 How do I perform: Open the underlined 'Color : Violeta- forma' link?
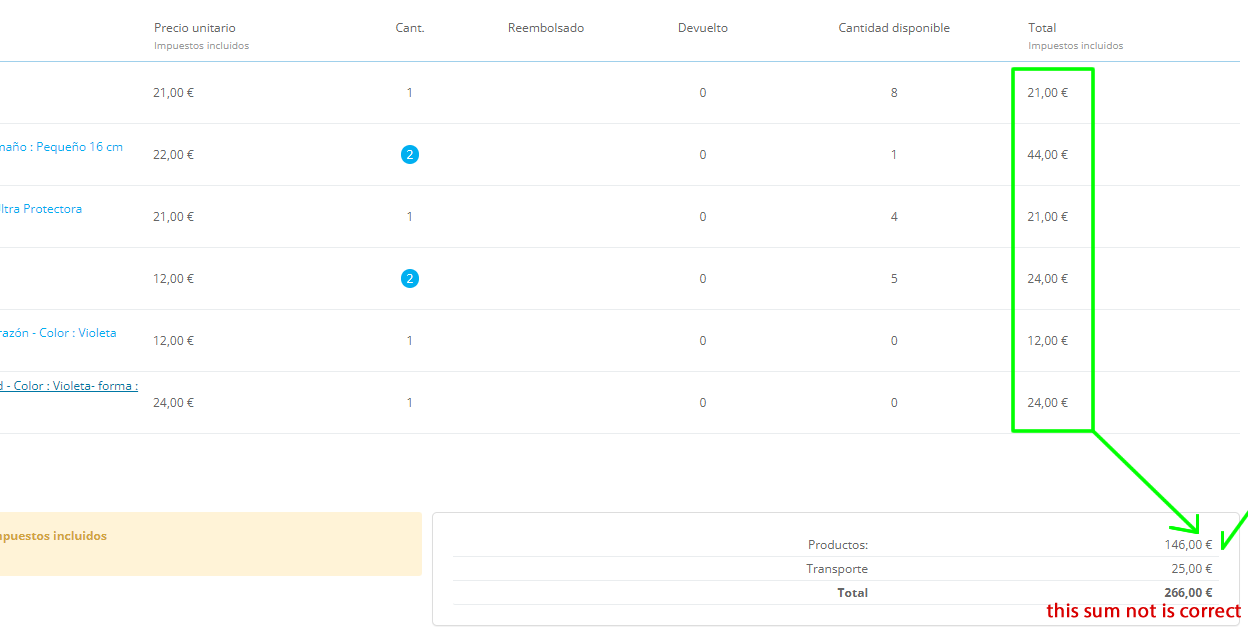point(69,385)
